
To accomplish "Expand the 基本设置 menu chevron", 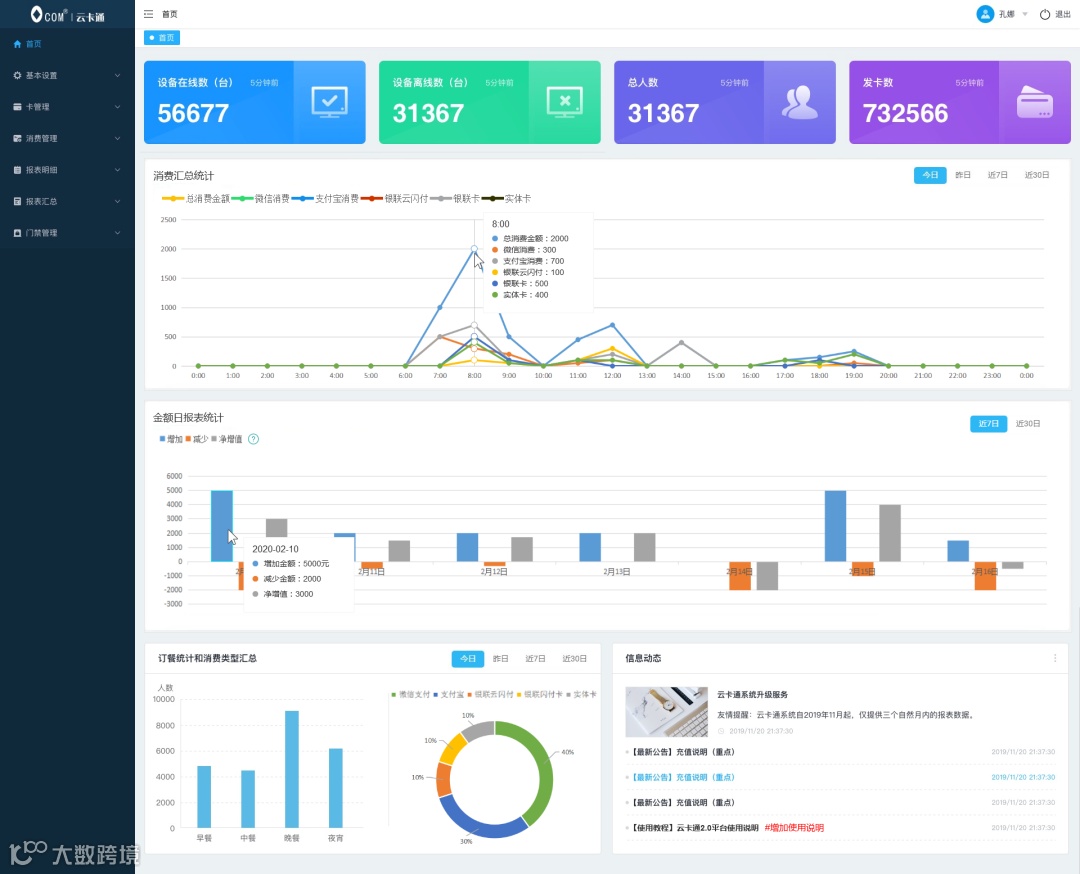I will (117, 75).
